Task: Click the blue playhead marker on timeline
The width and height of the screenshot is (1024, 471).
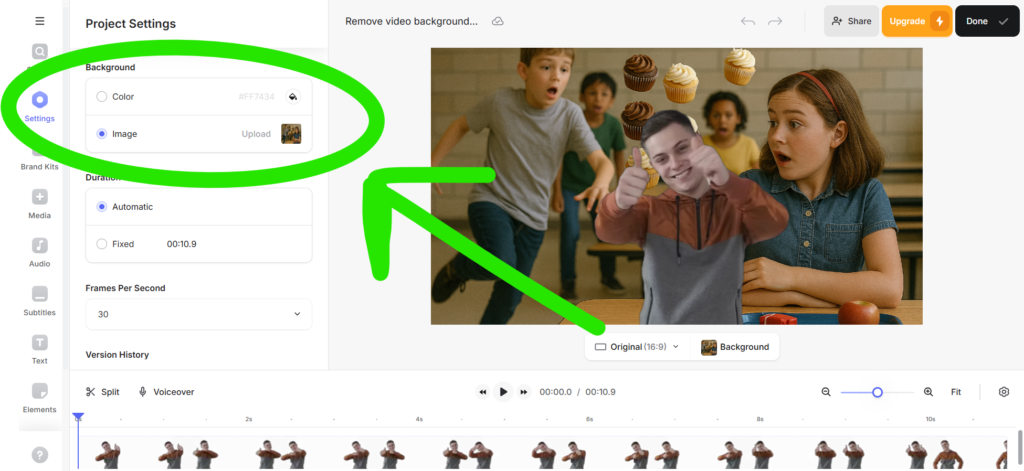Action: pos(78,417)
